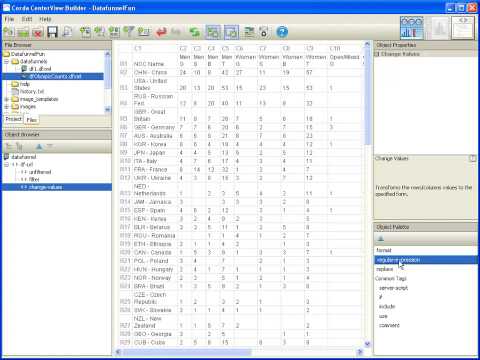Click the 'GER - Germany' table cell
Image resolution: width=480 pixels, height=360 pixels.
point(154,127)
